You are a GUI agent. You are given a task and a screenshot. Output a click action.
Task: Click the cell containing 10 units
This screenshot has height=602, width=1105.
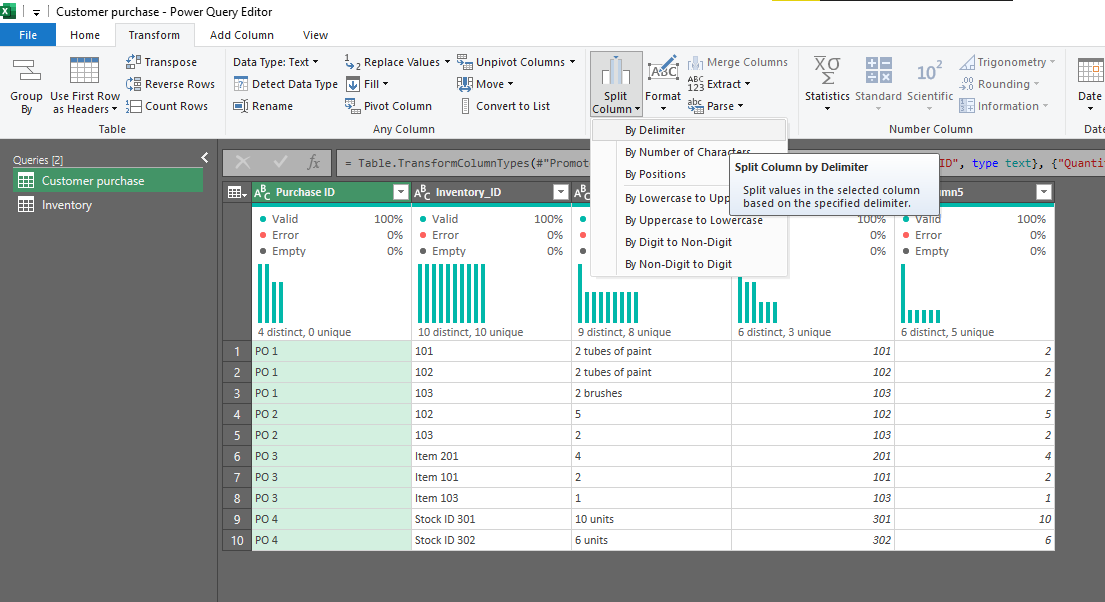(x=651, y=519)
